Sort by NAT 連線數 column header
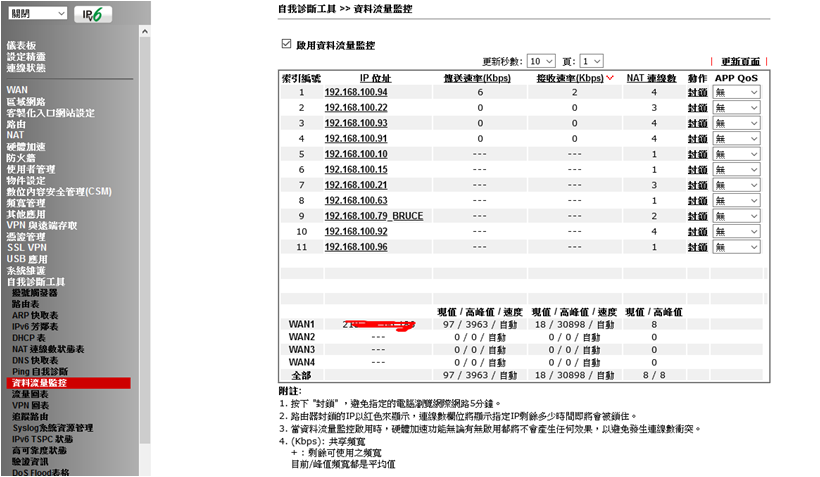Viewport: 820px width, 477px height. (648, 77)
